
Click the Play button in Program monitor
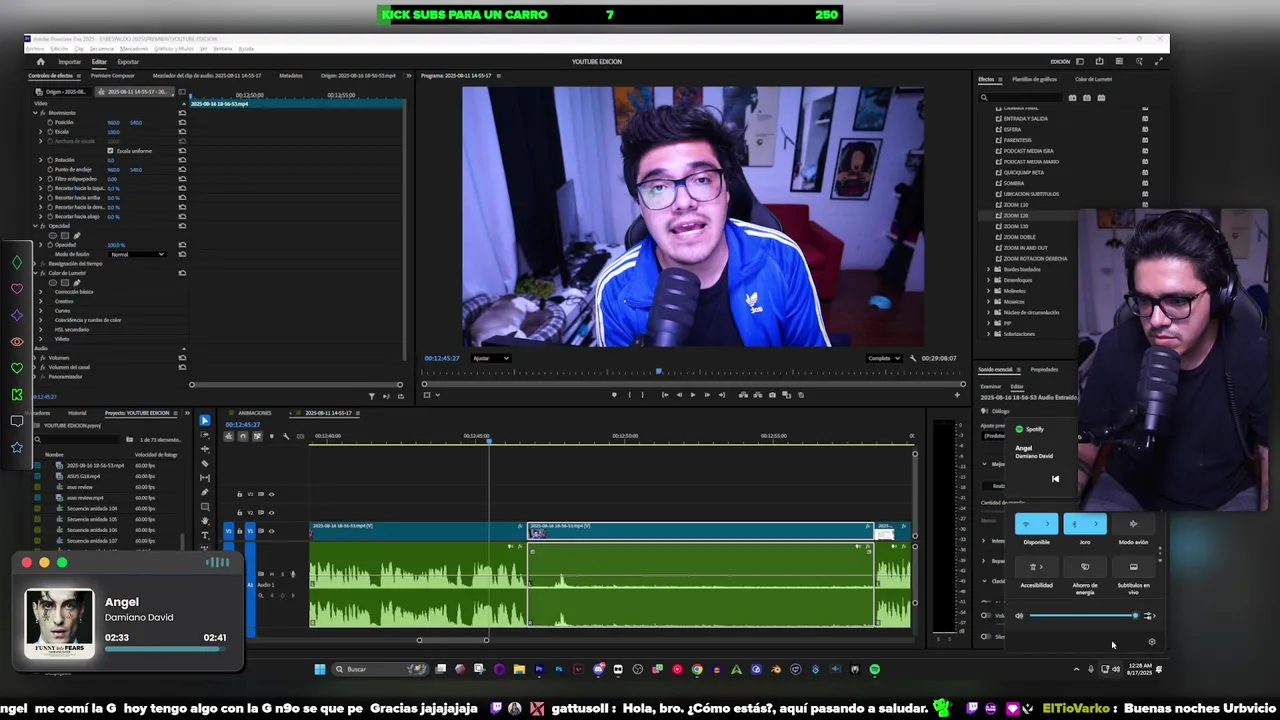(692, 395)
